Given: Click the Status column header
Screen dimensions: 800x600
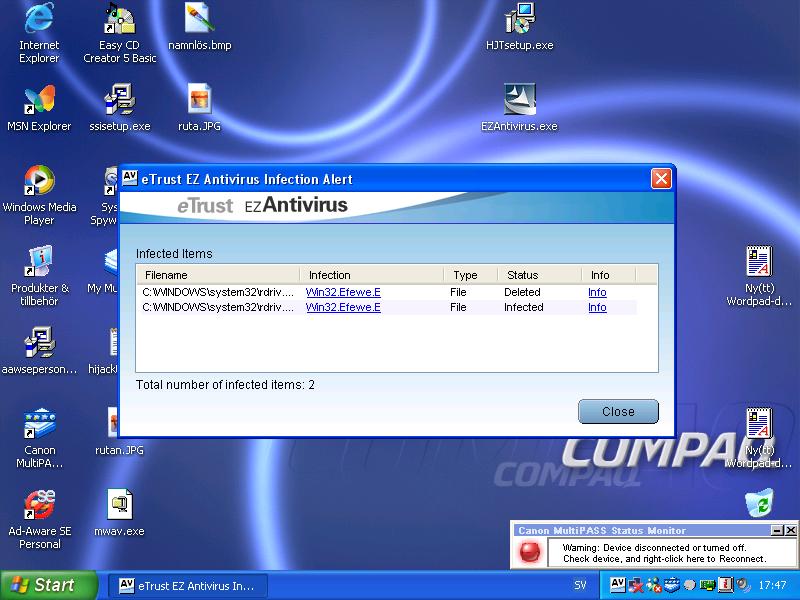Looking at the screenshot, I should click(x=540, y=275).
